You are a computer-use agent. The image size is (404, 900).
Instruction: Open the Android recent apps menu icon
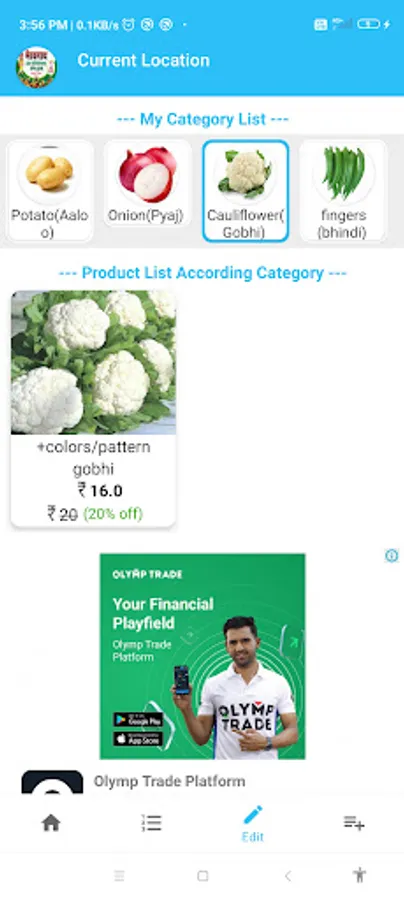tap(119, 876)
